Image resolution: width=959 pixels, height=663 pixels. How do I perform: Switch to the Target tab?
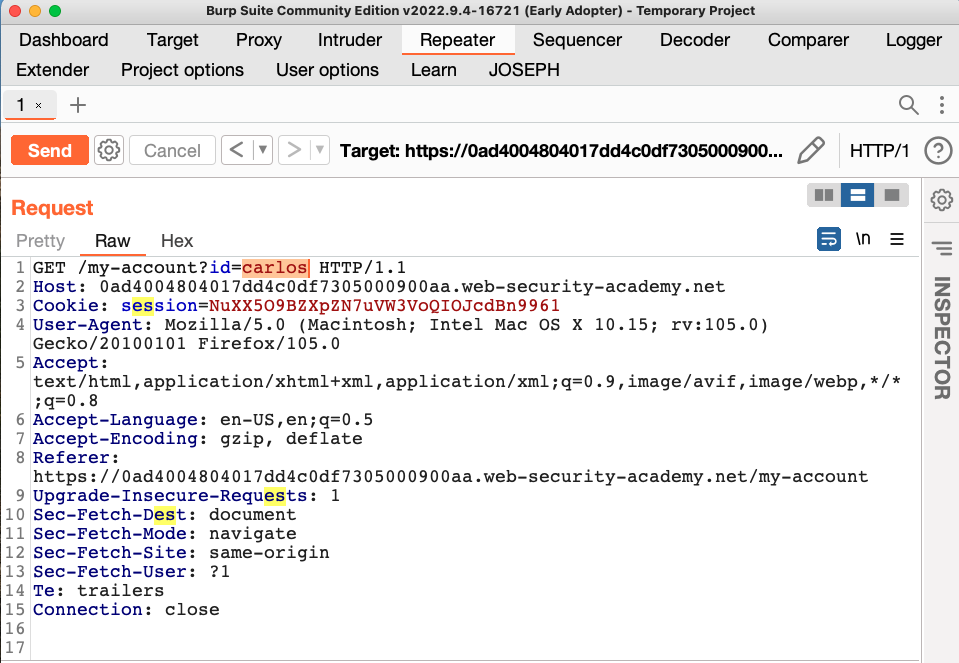point(172,40)
